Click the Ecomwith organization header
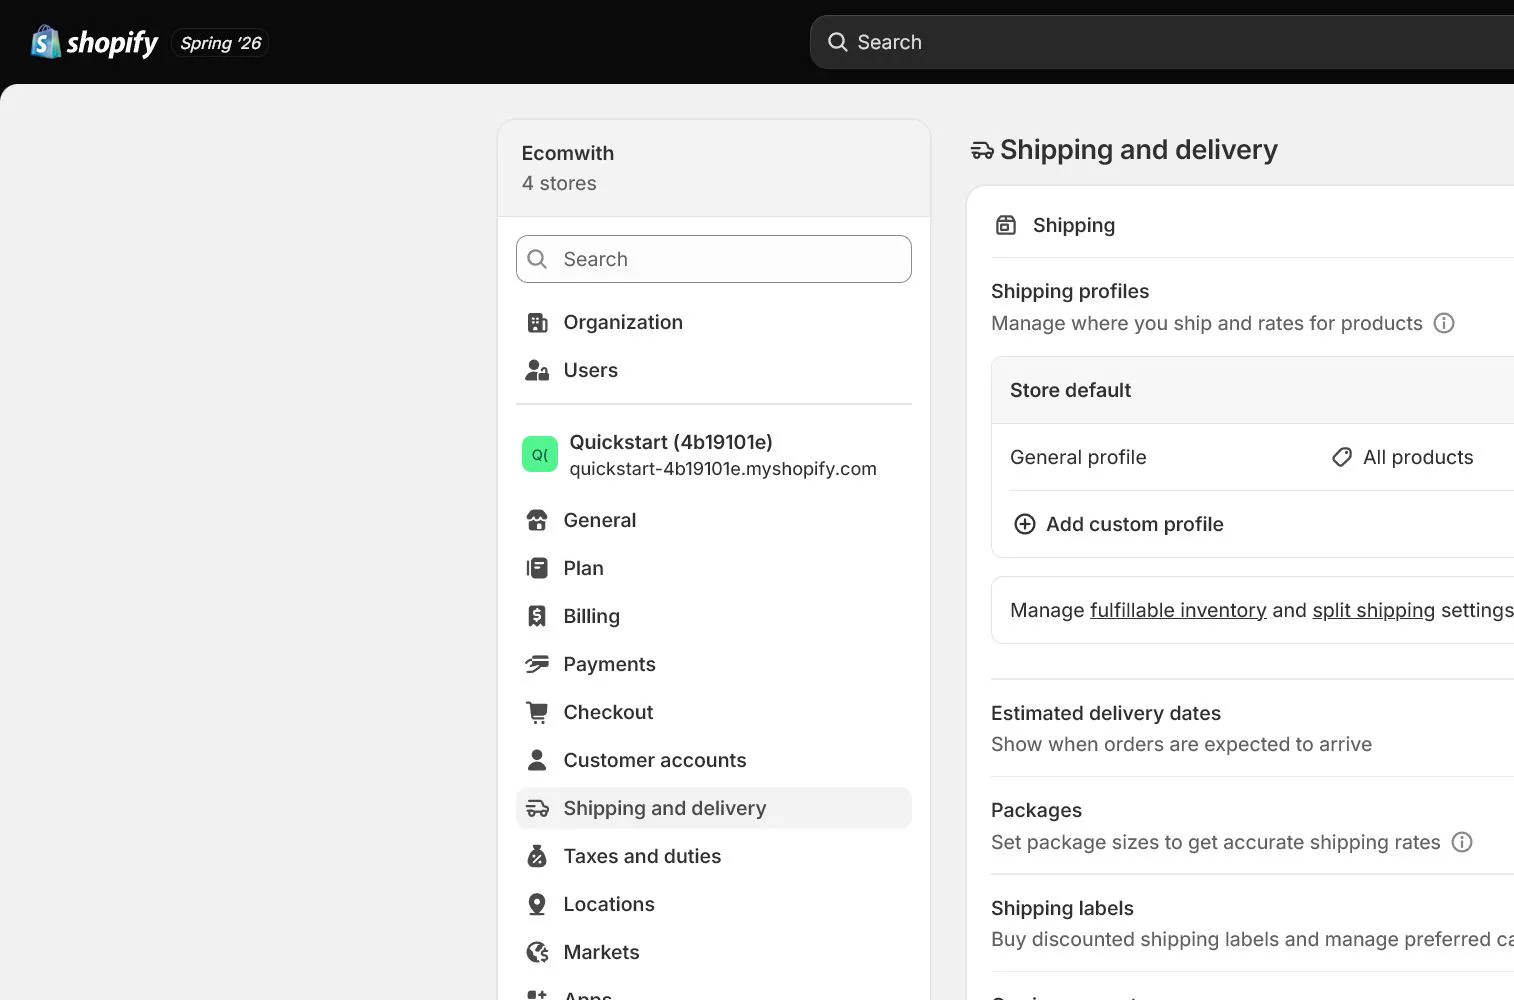 [x=714, y=168]
